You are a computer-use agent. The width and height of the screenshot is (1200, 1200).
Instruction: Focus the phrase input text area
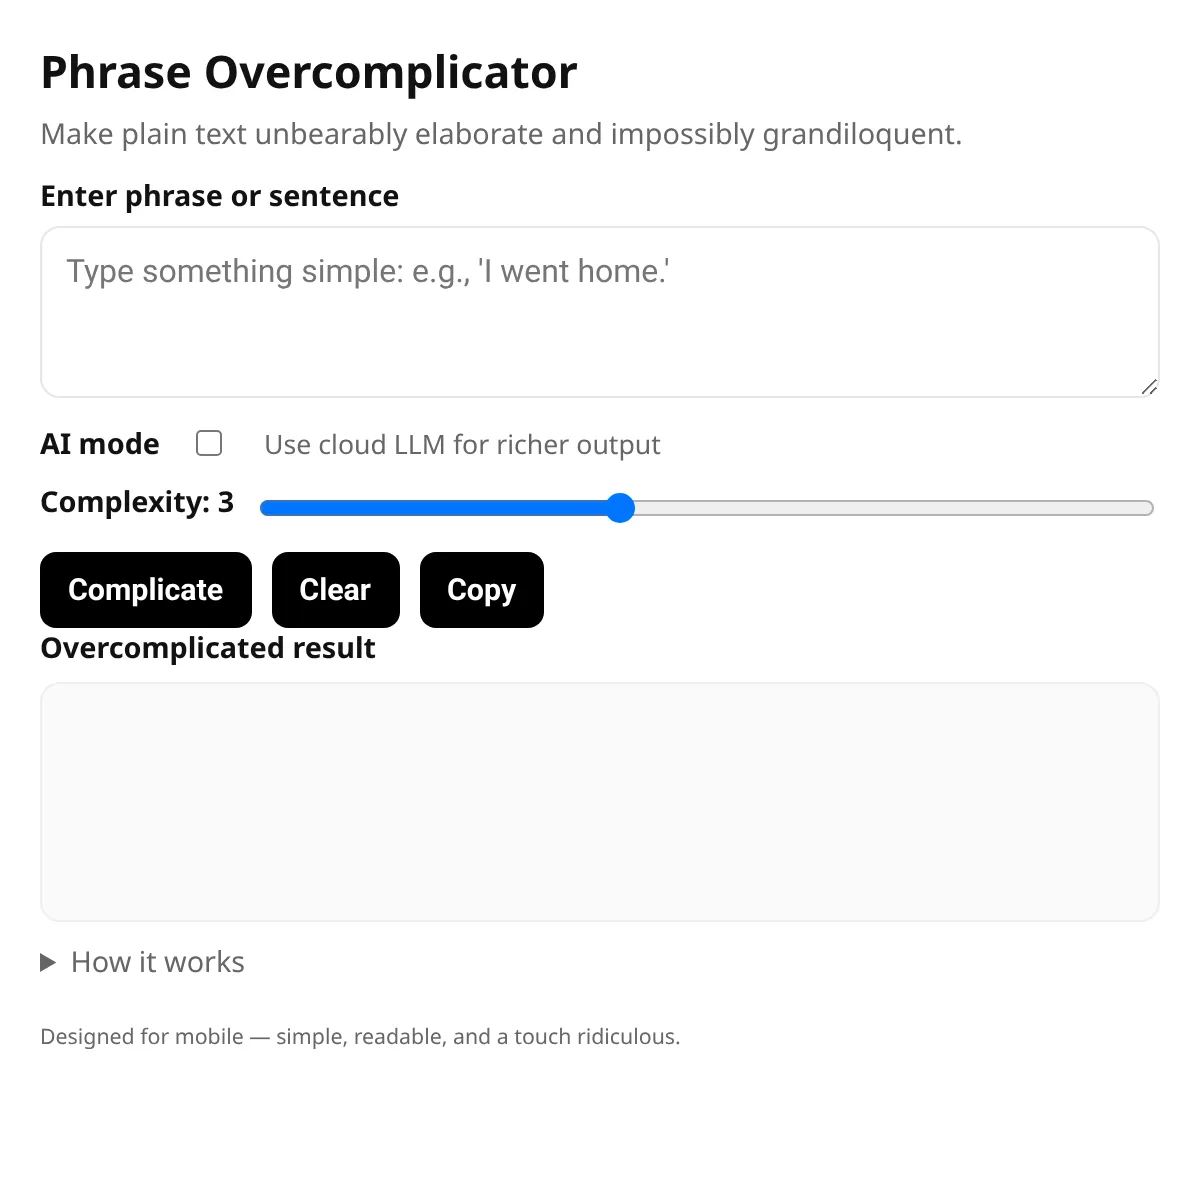tap(600, 312)
